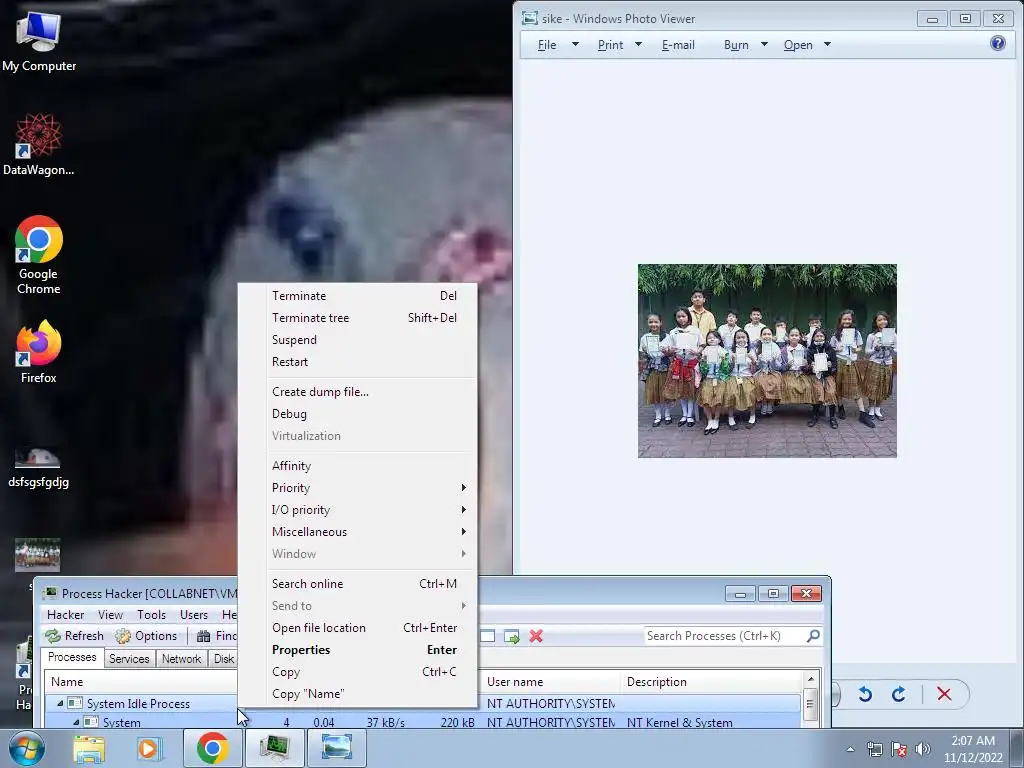Viewport: 1024px width, 768px height.
Task: Rotate photo clockwise in Photo Viewer
Action: 899,694
